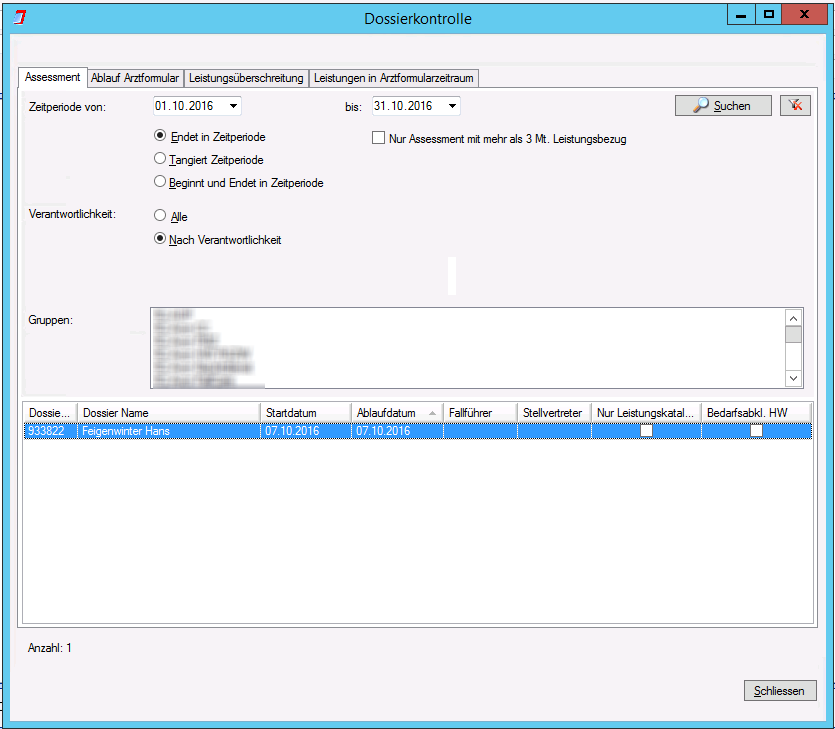Toggle Bedarfsabkl. HW checkbox in Feigenwinter row

756,430
